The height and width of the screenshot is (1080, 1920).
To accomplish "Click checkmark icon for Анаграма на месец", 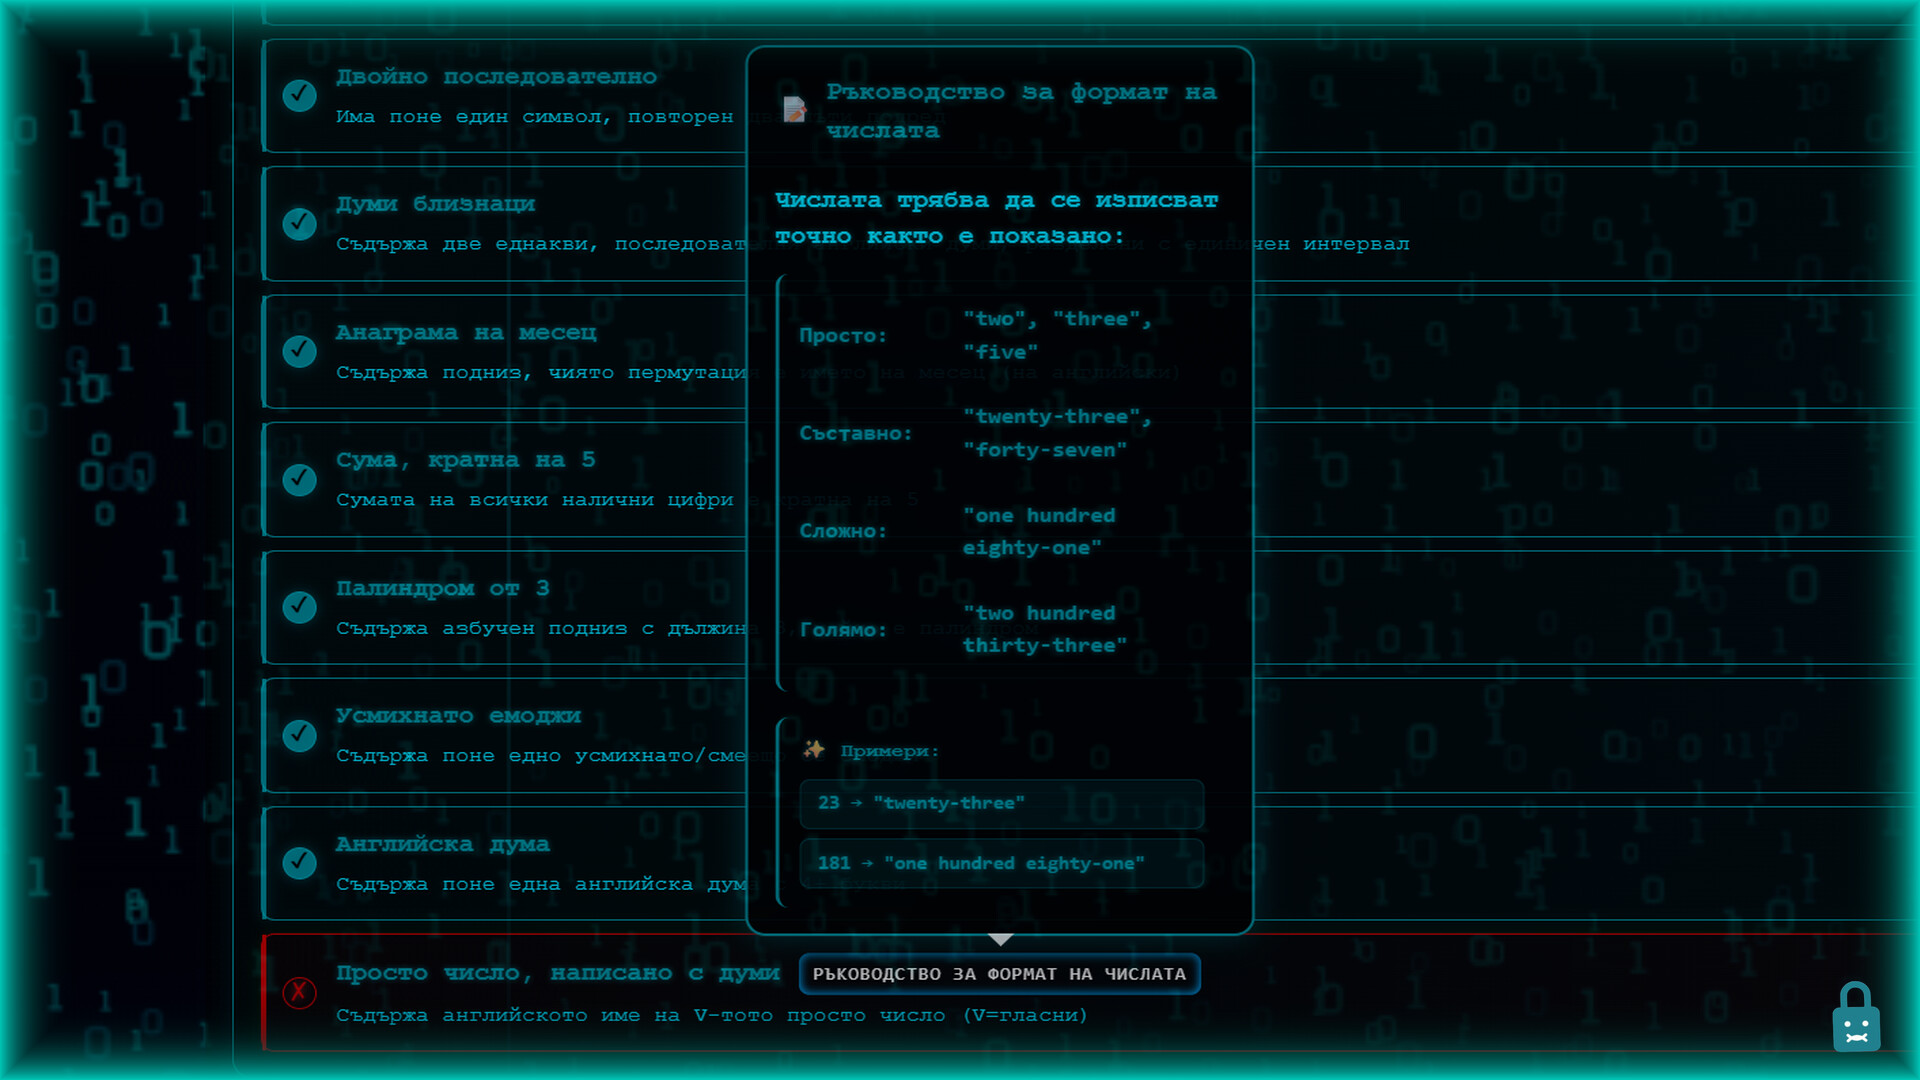I will [299, 351].
